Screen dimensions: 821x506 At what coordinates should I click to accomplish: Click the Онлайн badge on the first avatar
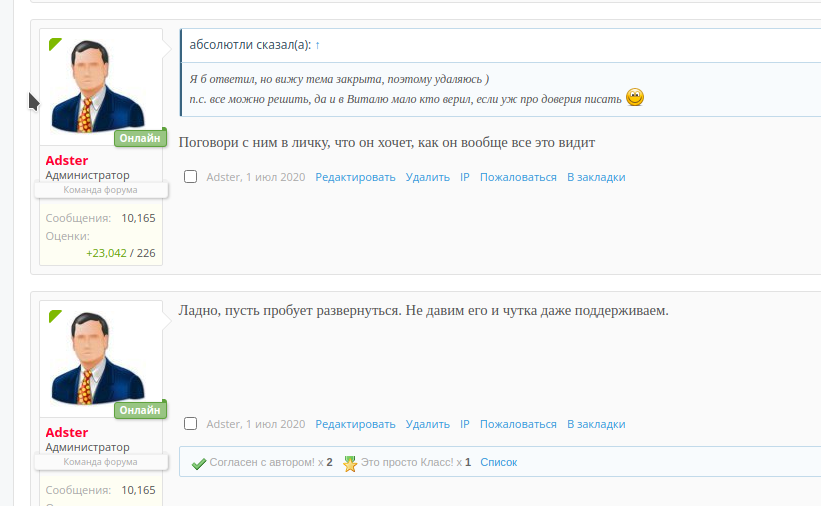(140, 138)
